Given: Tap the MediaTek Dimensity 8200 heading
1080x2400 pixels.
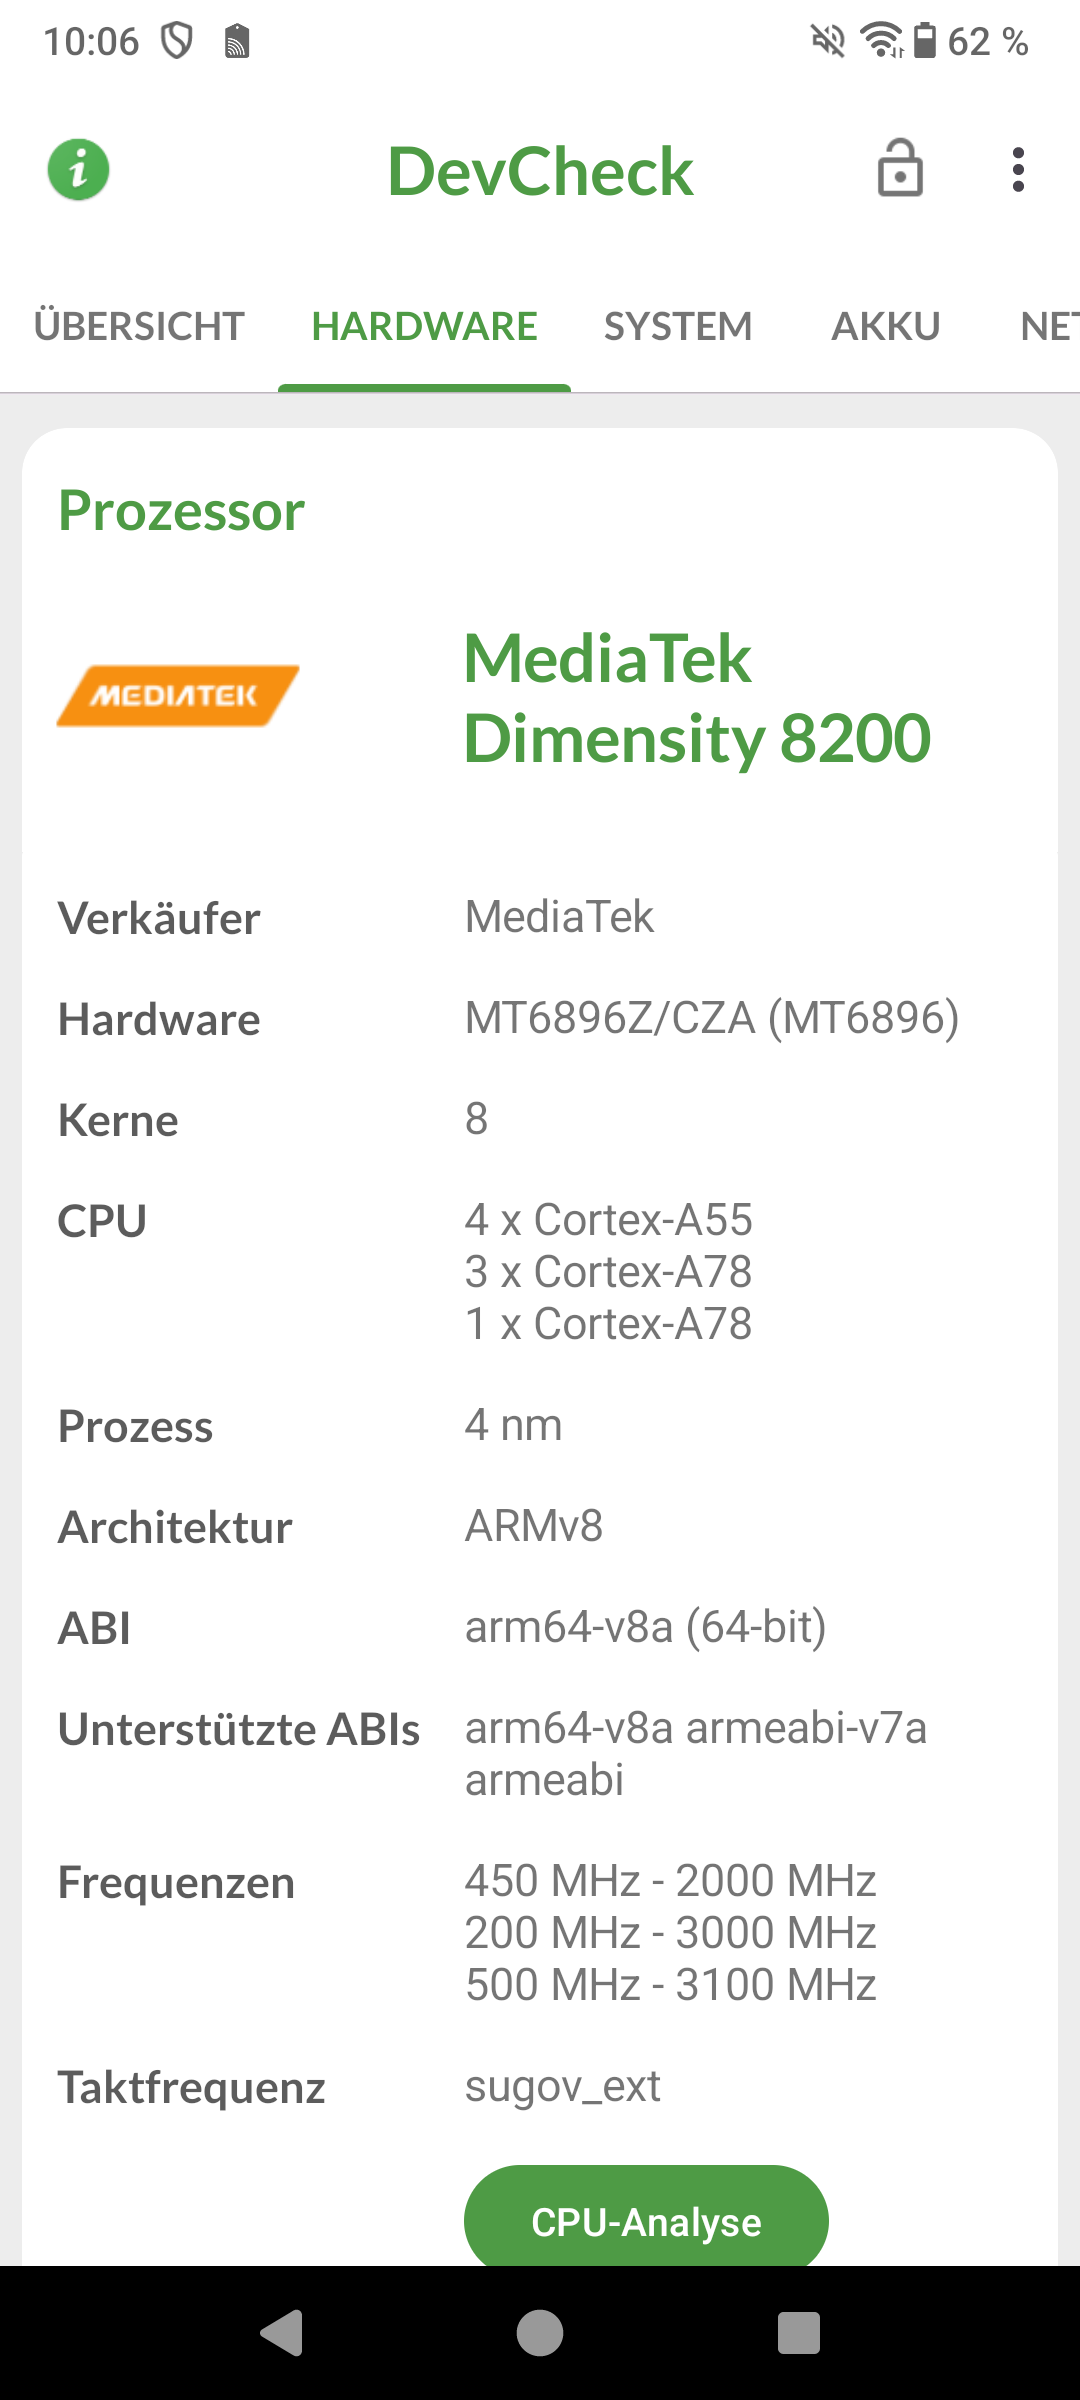Looking at the screenshot, I should (697, 698).
